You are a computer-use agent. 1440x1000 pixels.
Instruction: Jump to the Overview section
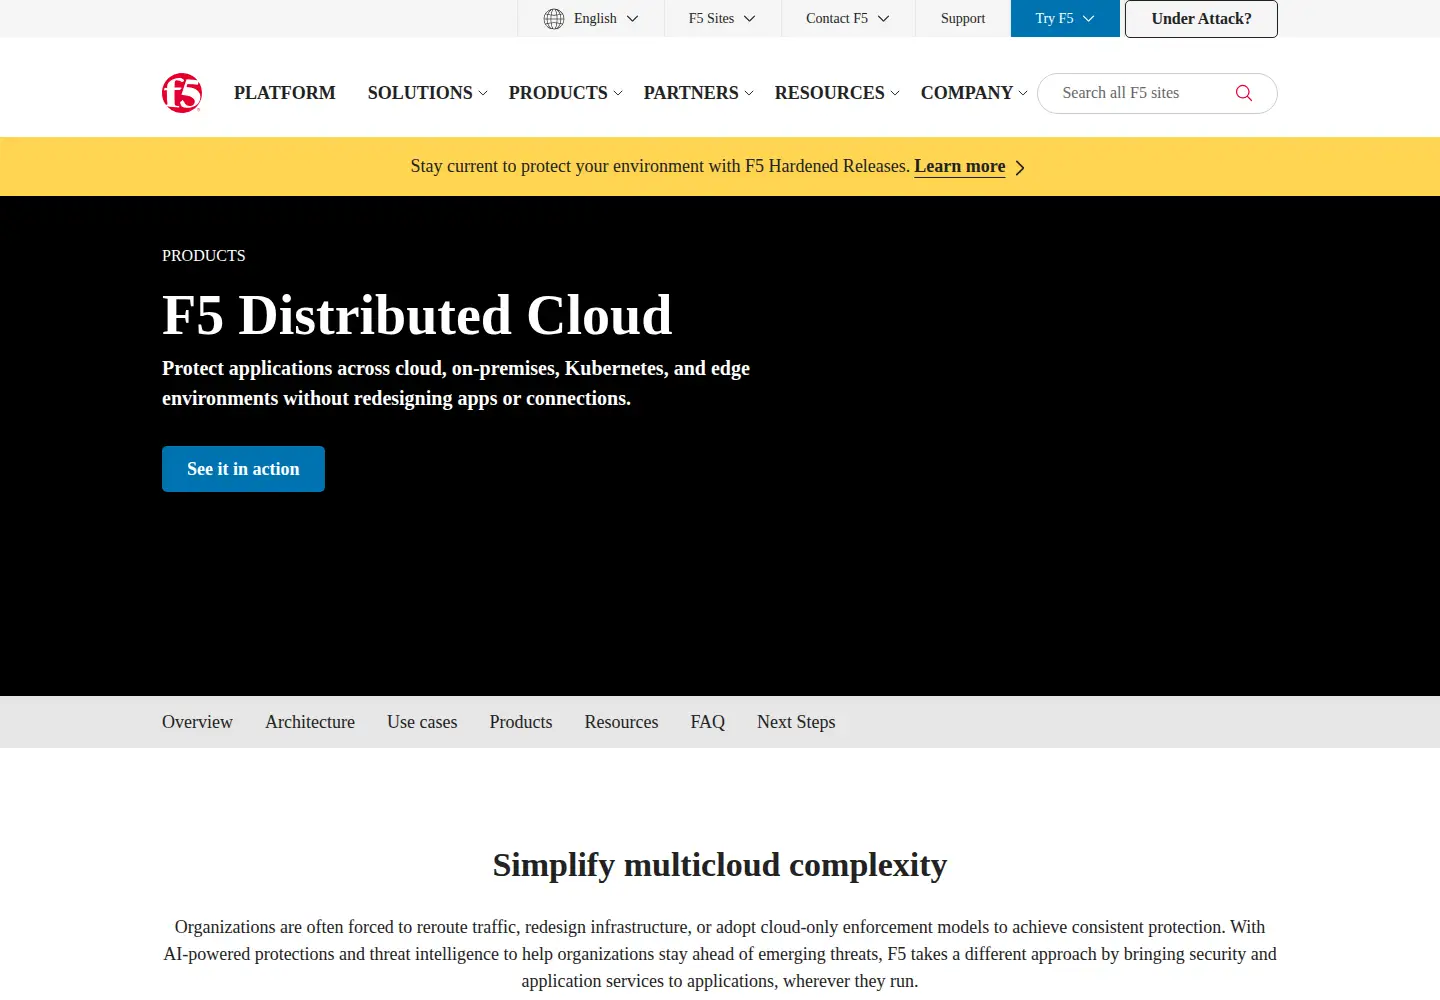197,722
